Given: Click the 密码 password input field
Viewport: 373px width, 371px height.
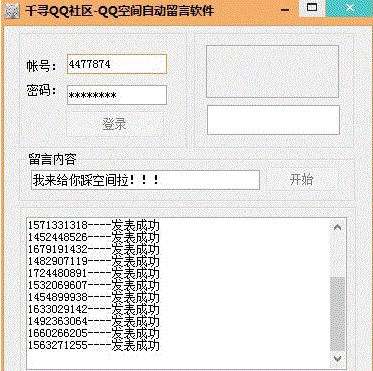Looking at the screenshot, I should 117,95.
